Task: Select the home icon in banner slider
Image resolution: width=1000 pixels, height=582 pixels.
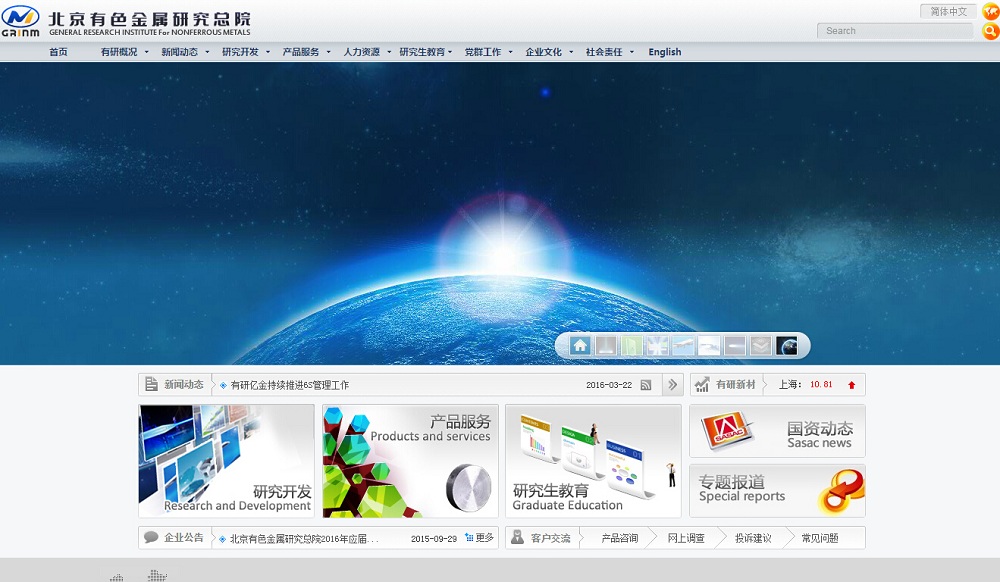Action: [x=580, y=346]
